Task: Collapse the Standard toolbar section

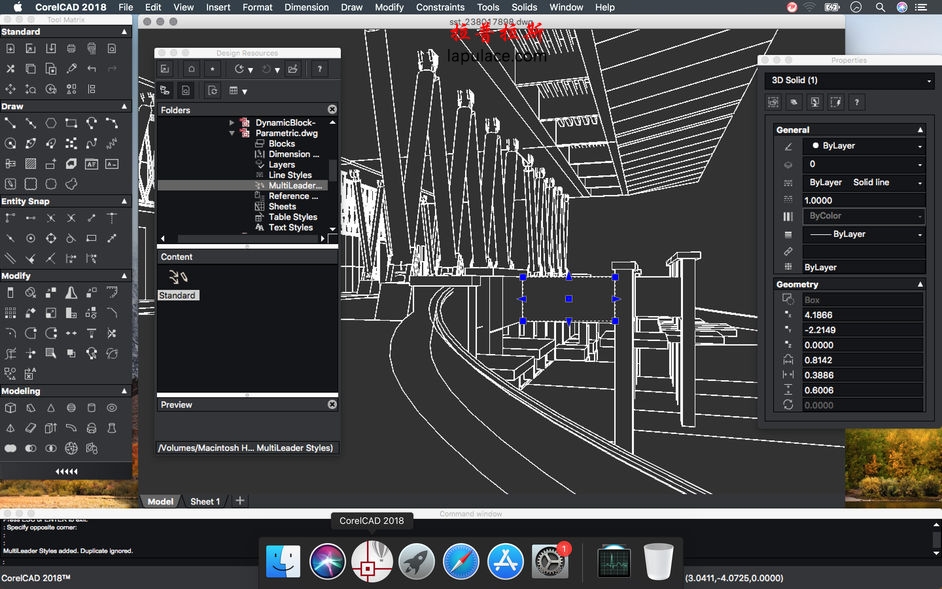Action: pyautogui.click(x=124, y=31)
